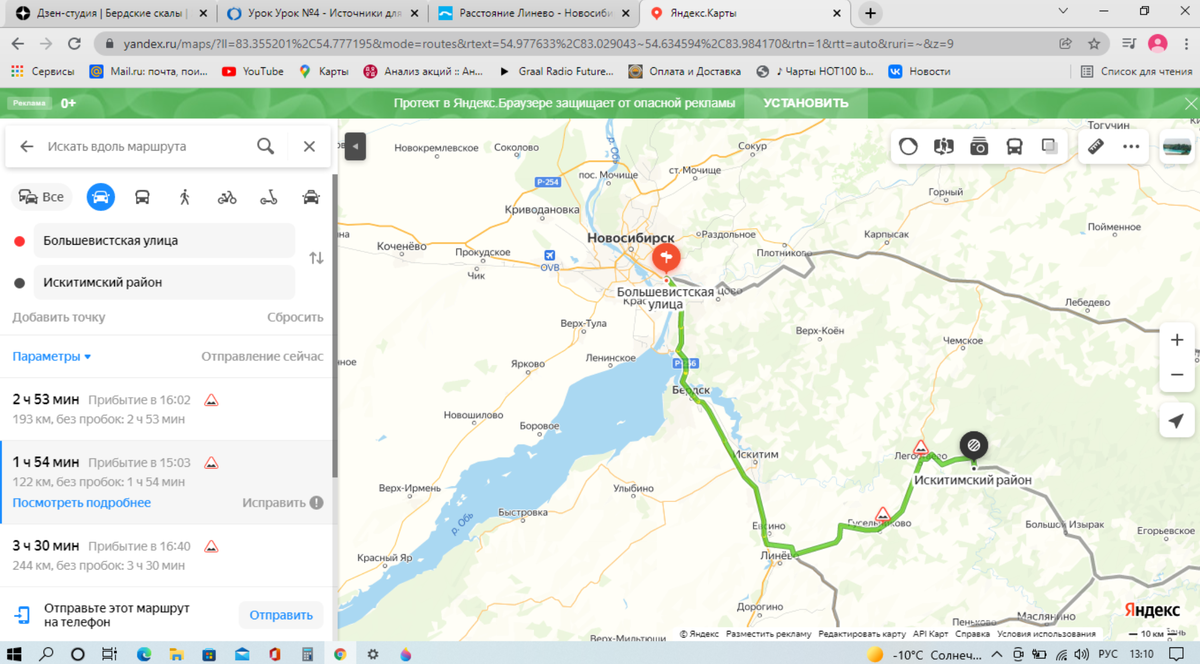Zoom in the map with the plus button

tap(1177, 340)
